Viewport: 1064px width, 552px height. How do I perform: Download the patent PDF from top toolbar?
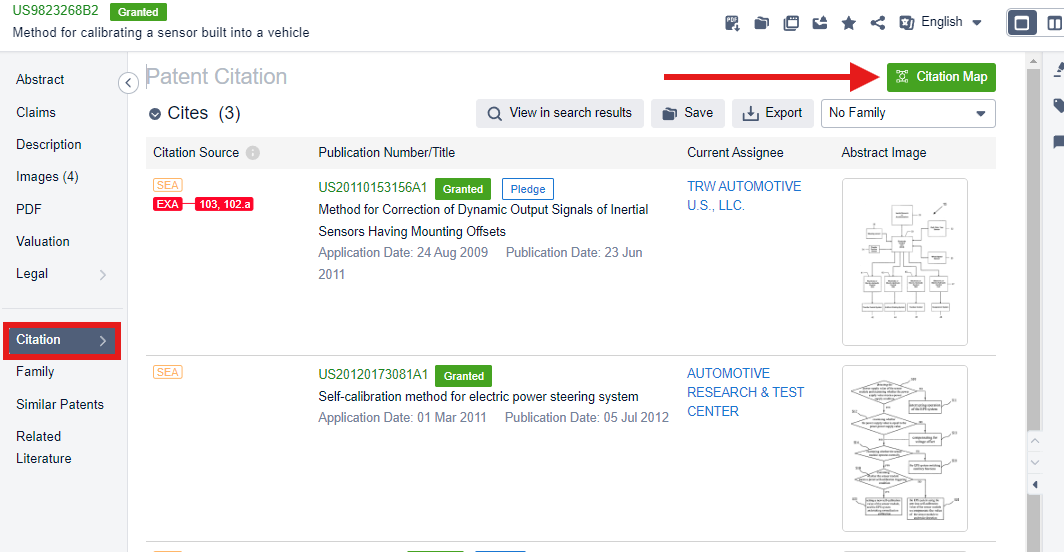pos(732,23)
